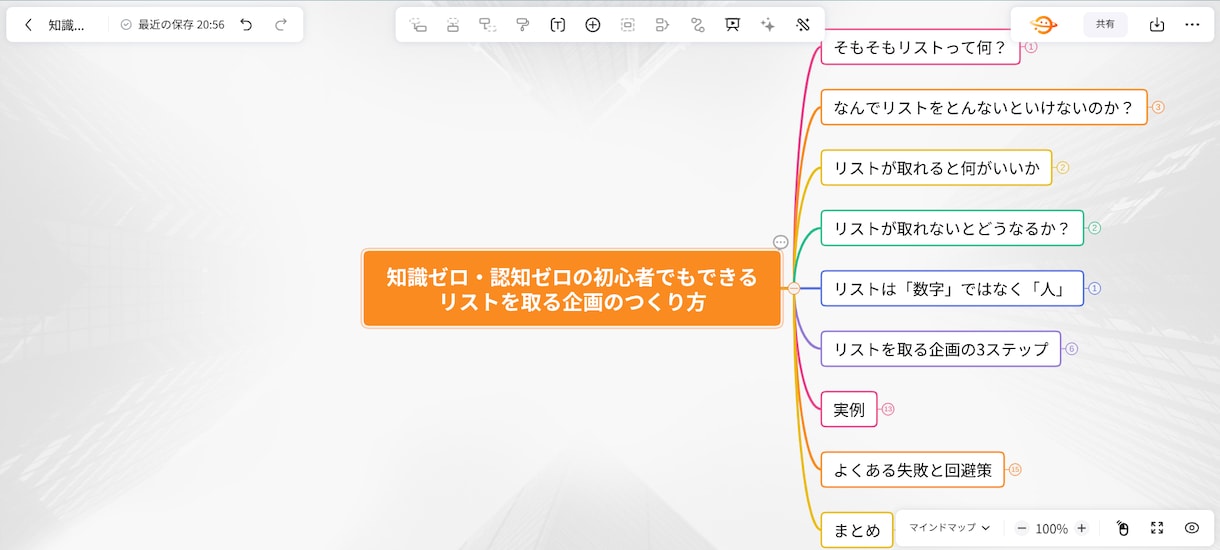Expand children of 'リストが取れると何がいいか'

pyautogui.click(x=1063, y=167)
